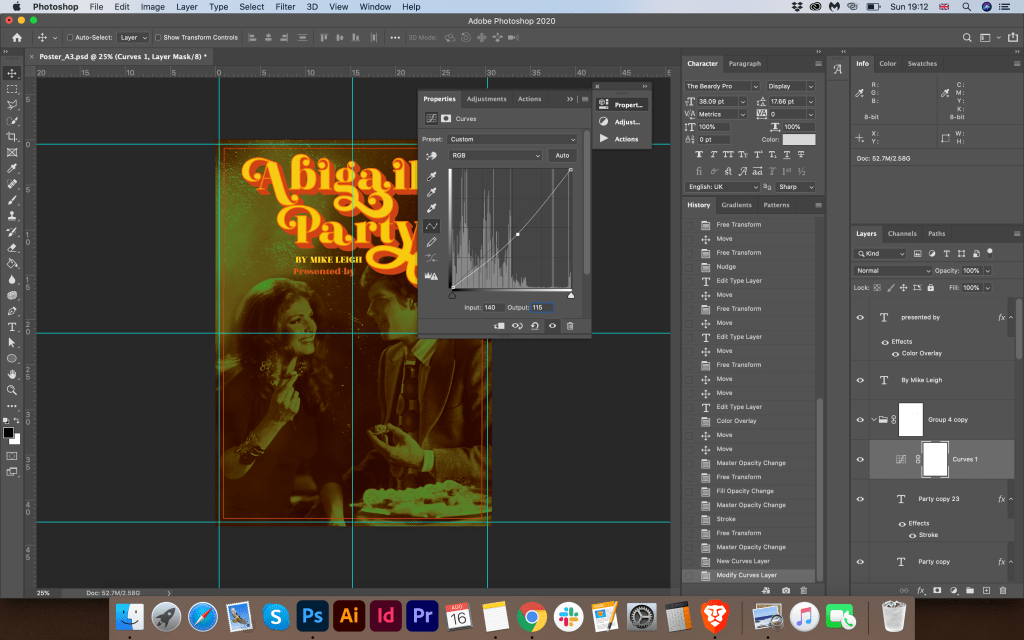
Task: Toggle visibility of the Group 4 copy folder
Action: (x=860, y=419)
